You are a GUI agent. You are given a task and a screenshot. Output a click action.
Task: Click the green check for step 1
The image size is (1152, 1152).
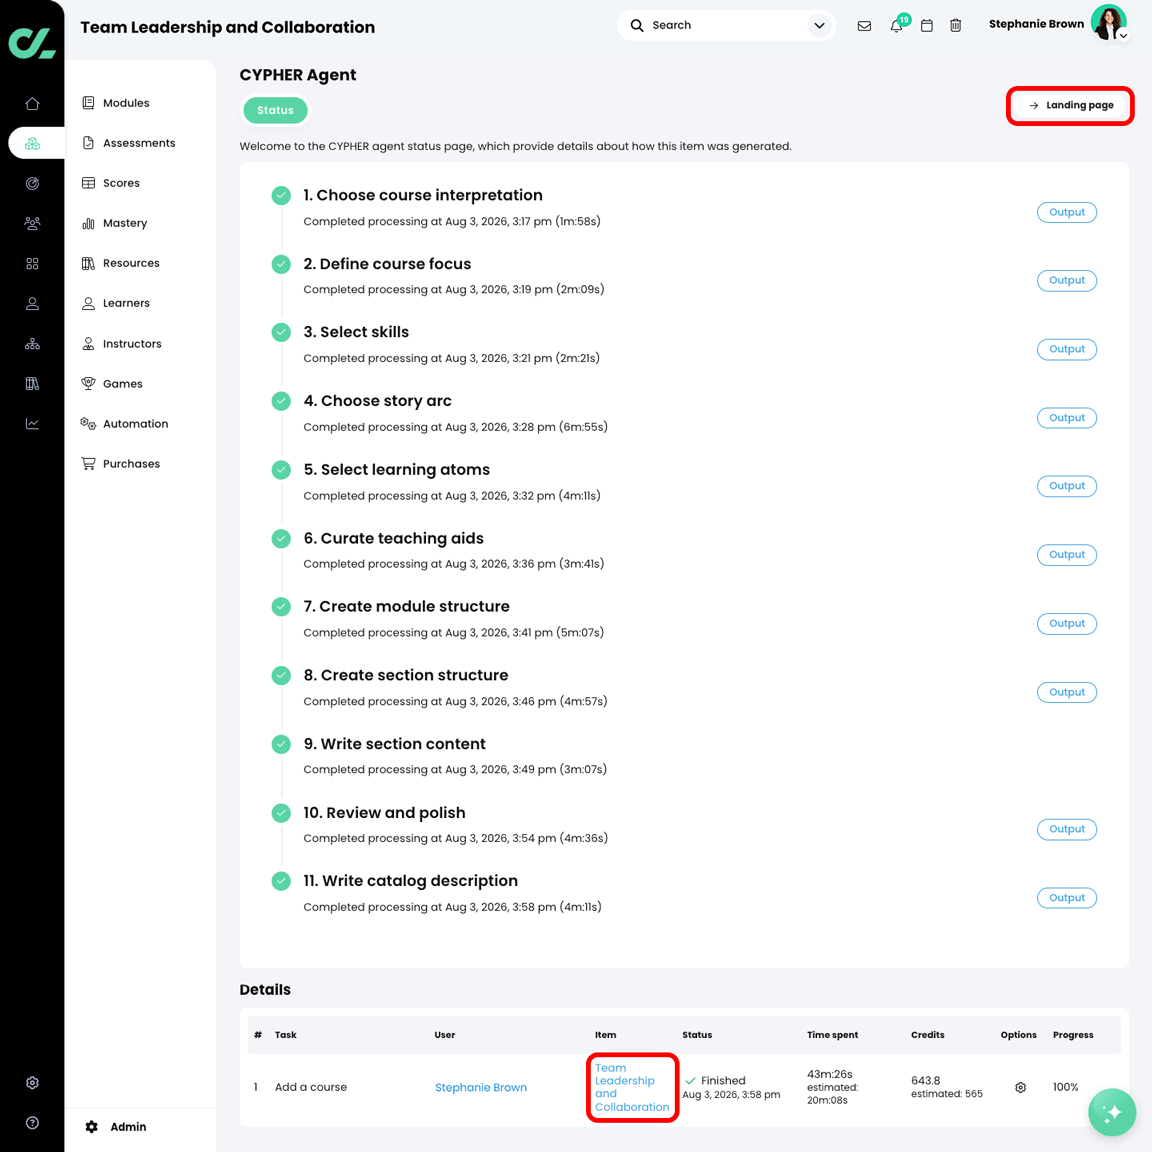[281, 195]
